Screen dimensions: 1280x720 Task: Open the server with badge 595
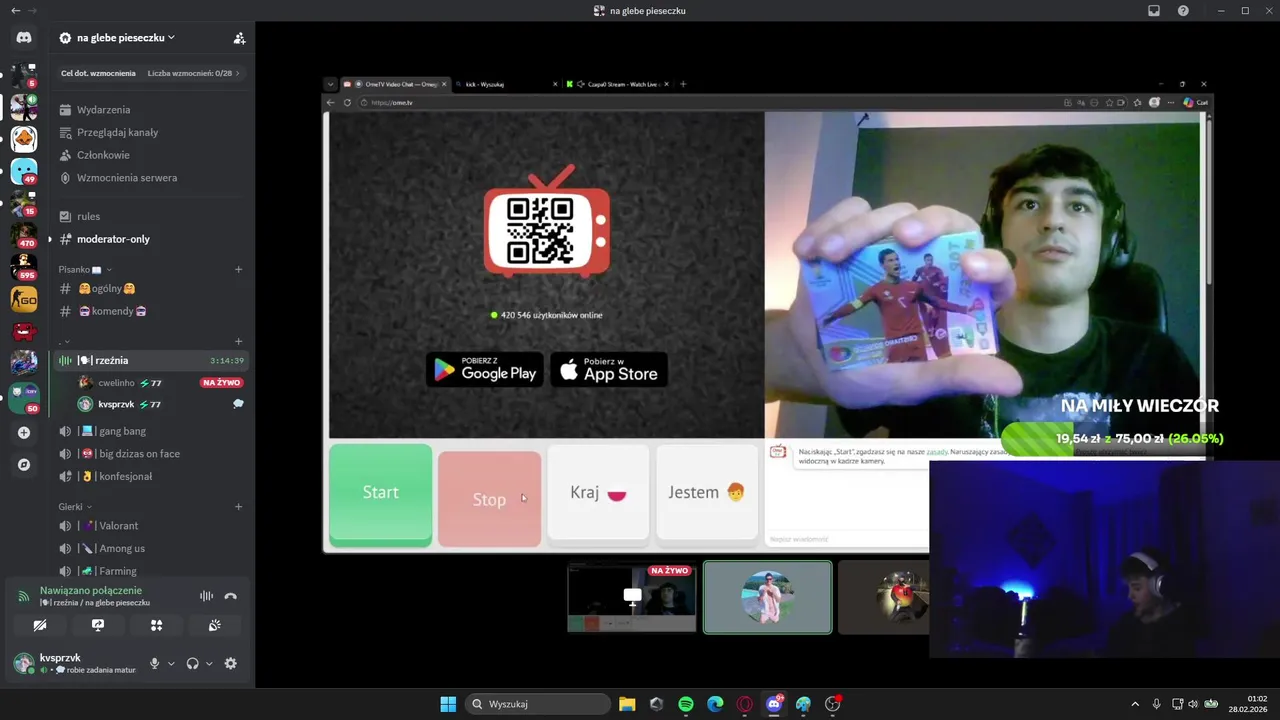click(x=24, y=267)
